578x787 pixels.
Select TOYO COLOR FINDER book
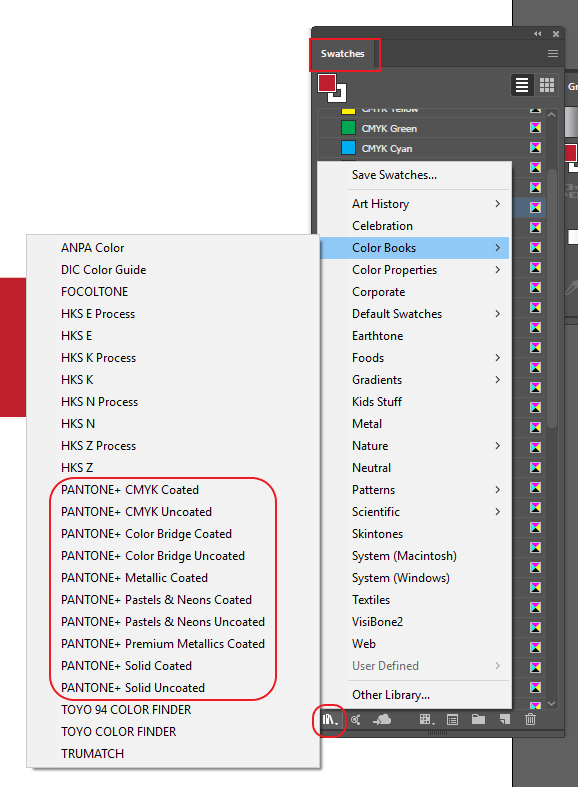point(173,732)
